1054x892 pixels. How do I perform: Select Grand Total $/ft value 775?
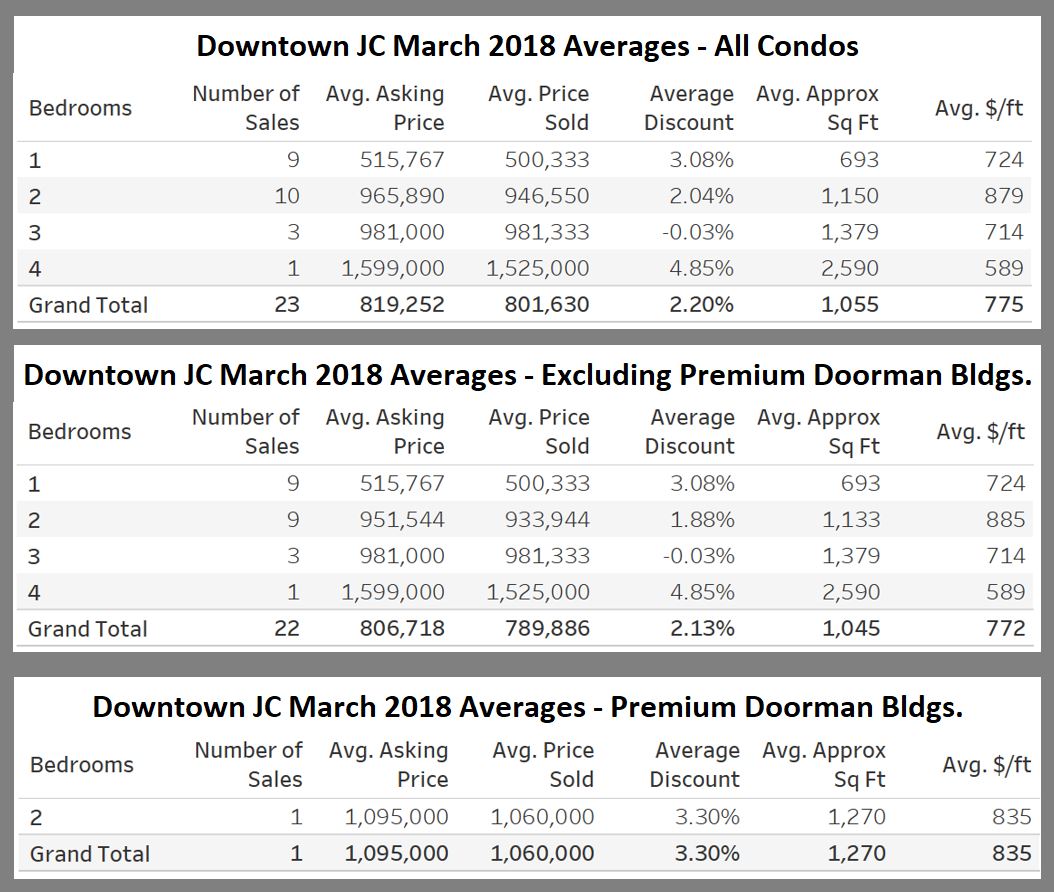pos(1004,305)
